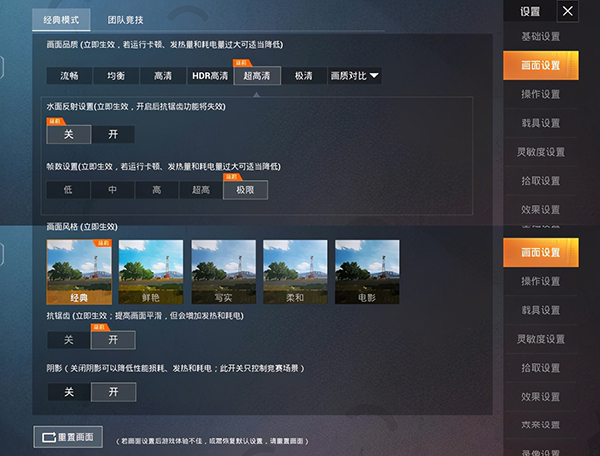Pick the 写实 style thumbnail
This screenshot has height=456, width=600.
point(222,272)
